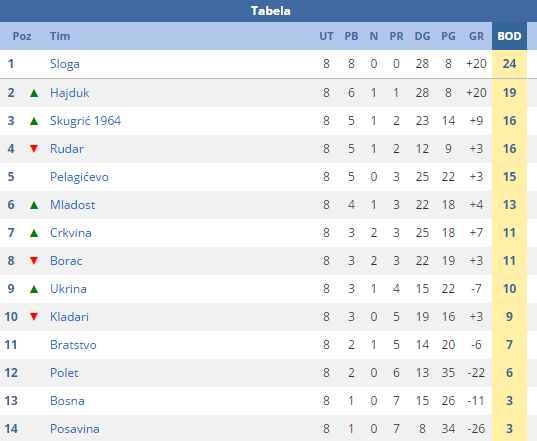Click the red down arrow beside Rudar
This screenshot has height=441, width=537.
[x=34, y=149]
